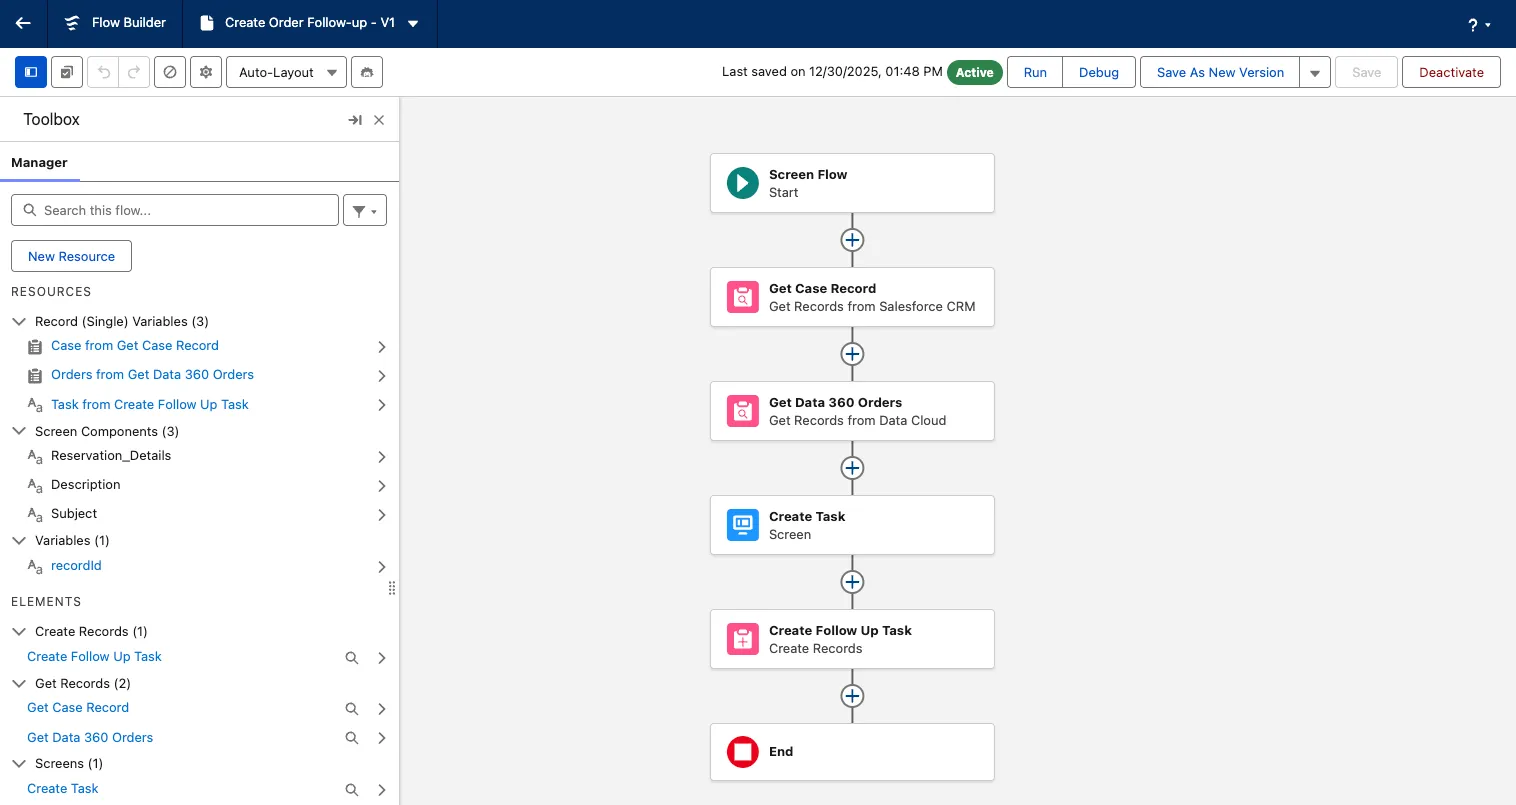
Task: Click the select elements toolbar icon
Action: [67, 72]
